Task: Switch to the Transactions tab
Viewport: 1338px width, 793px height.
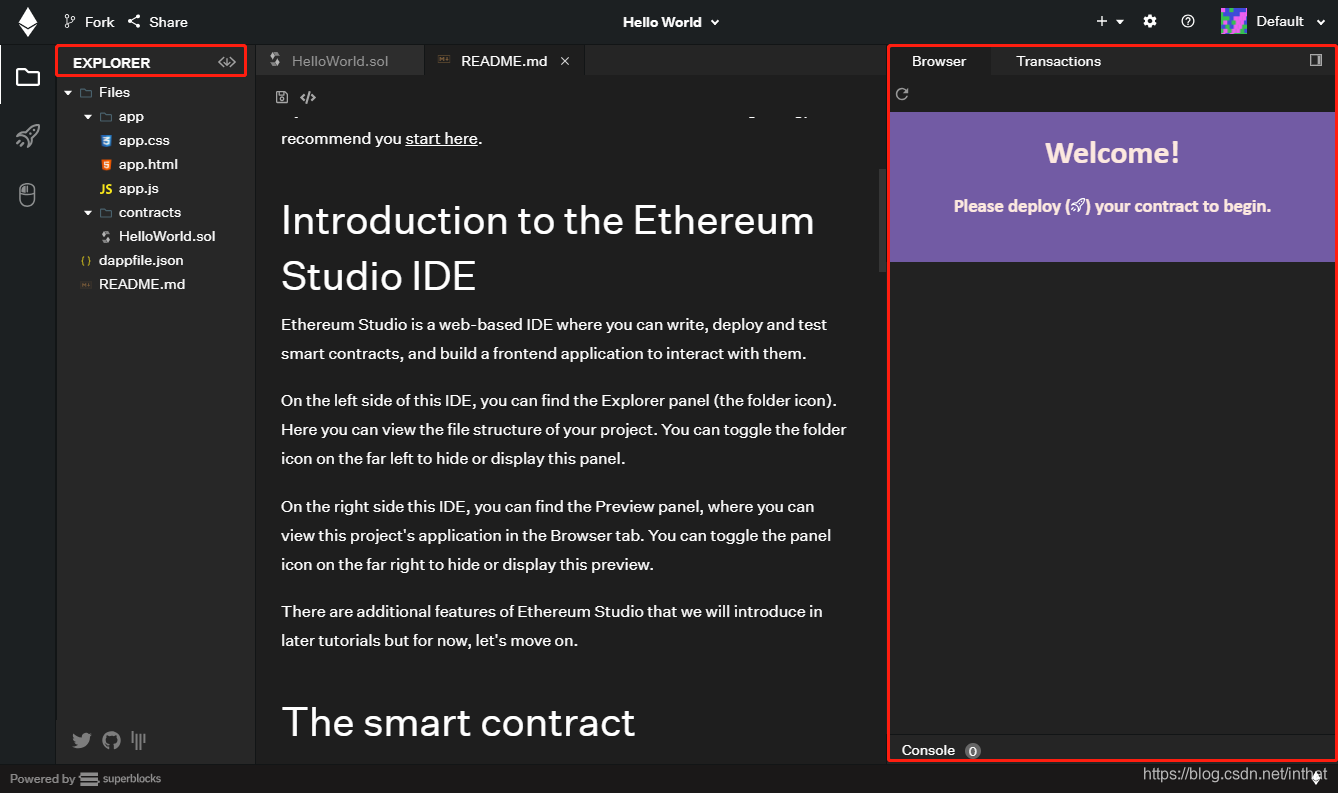Action: click(x=1058, y=61)
